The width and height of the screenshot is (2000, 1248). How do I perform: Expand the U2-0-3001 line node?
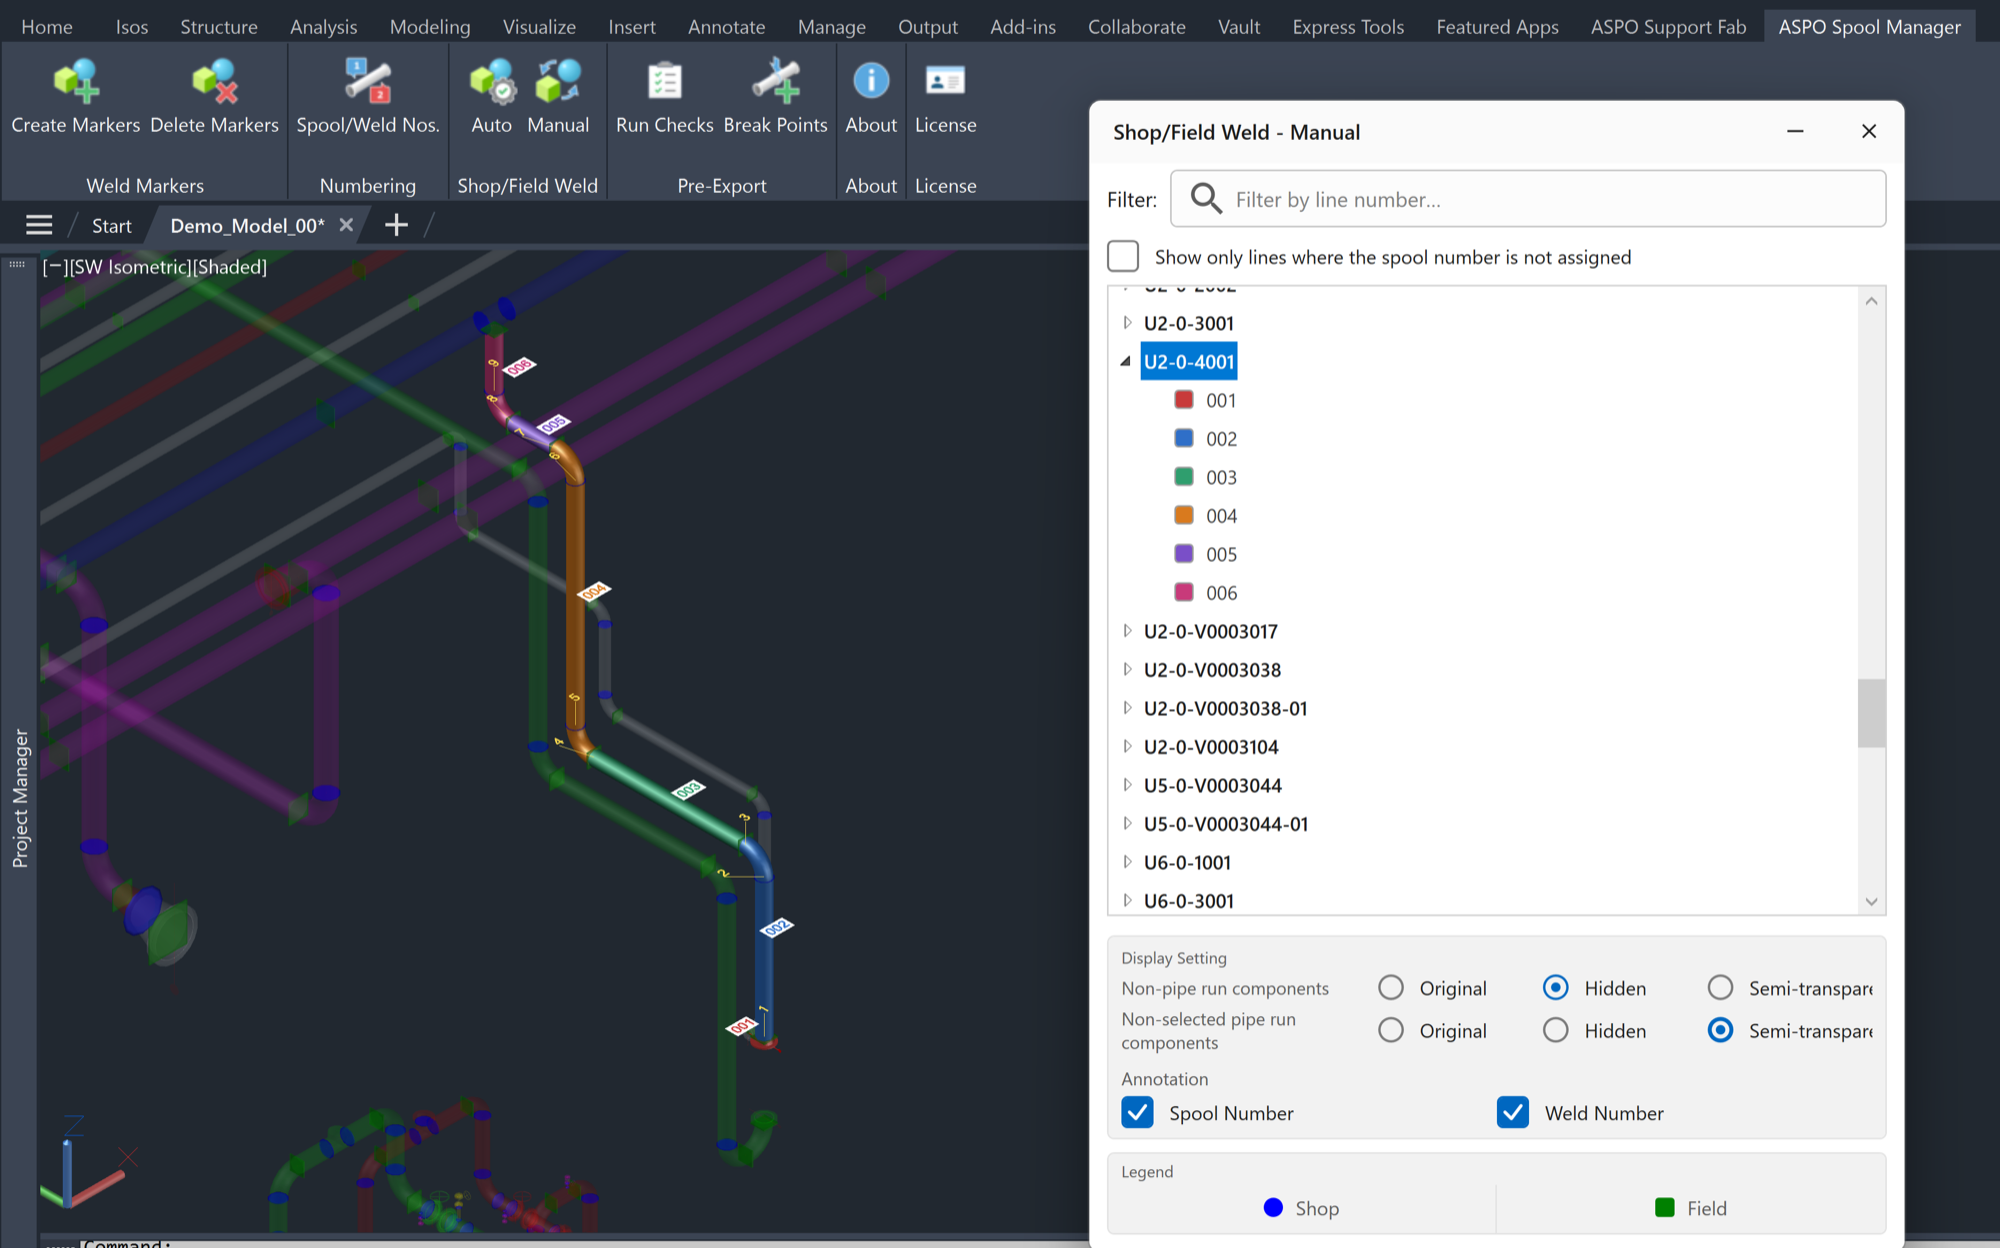point(1127,322)
